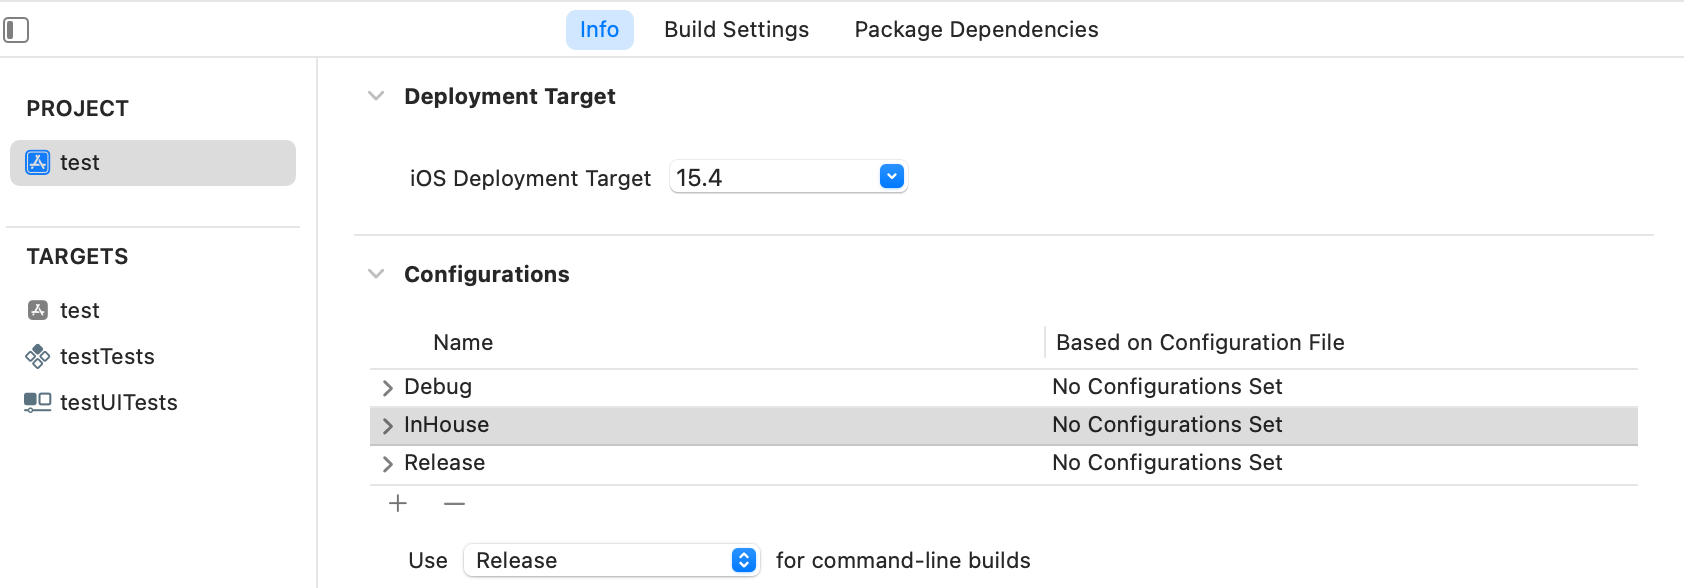
Task: Remove the configuration with the minus icon
Action: tap(454, 503)
